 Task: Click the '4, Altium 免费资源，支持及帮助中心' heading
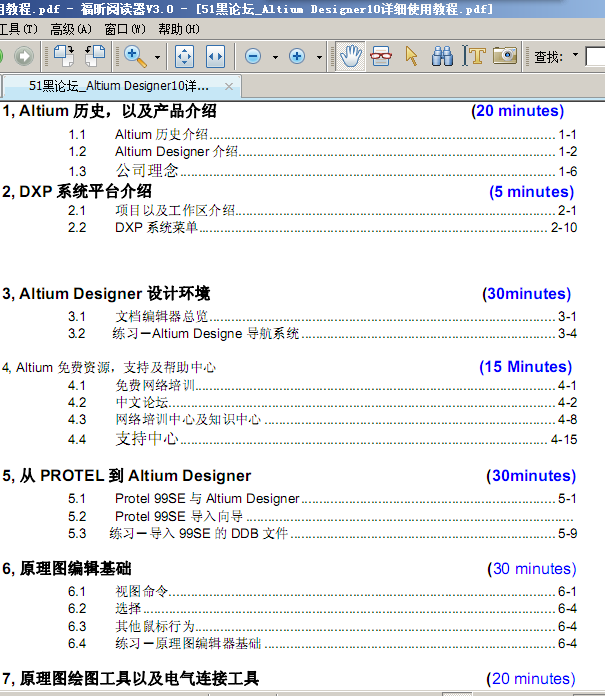(x=109, y=368)
